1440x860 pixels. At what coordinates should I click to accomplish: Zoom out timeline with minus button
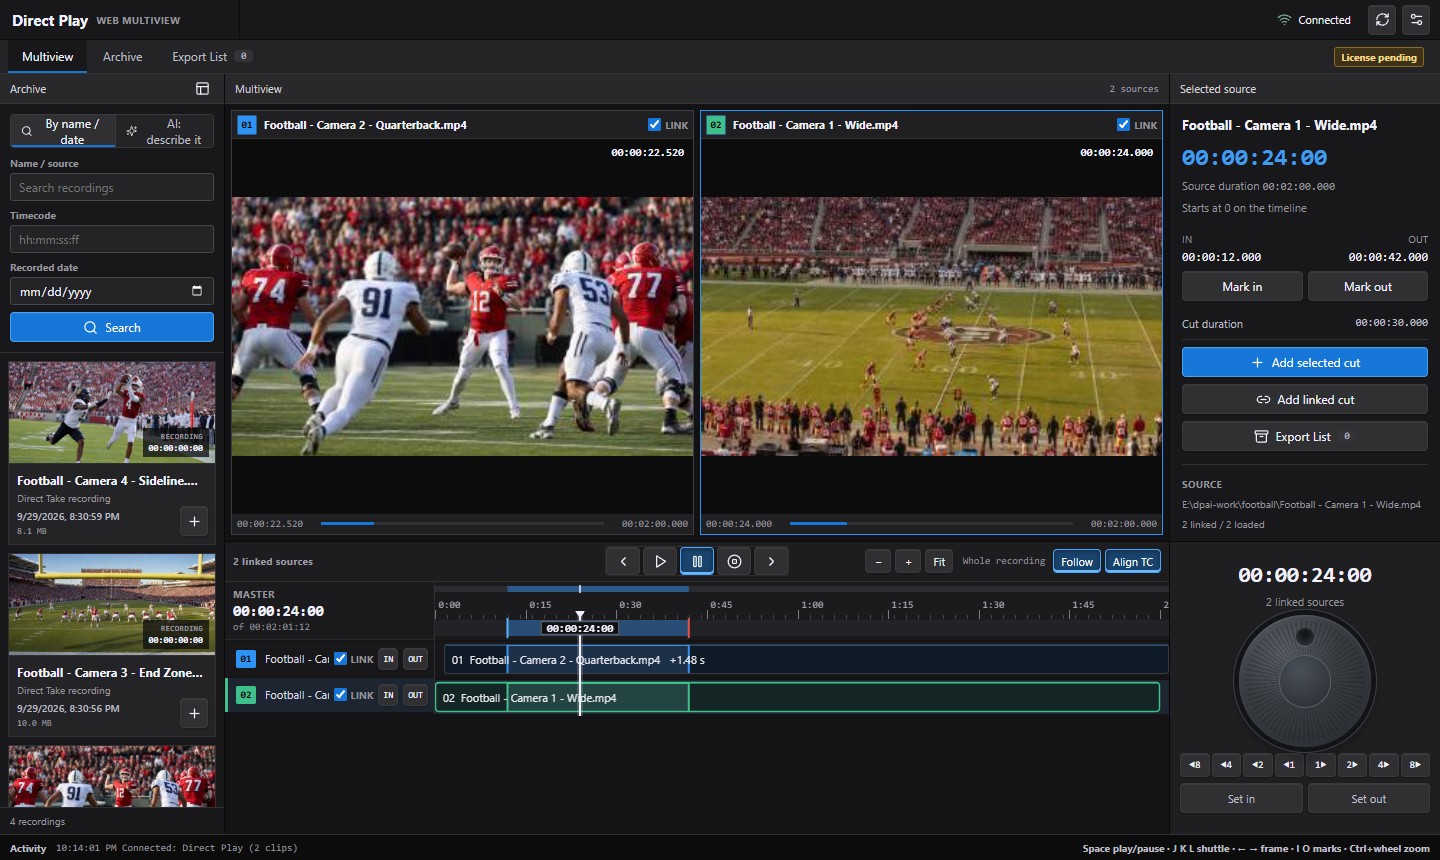pyautogui.click(x=878, y=562)
